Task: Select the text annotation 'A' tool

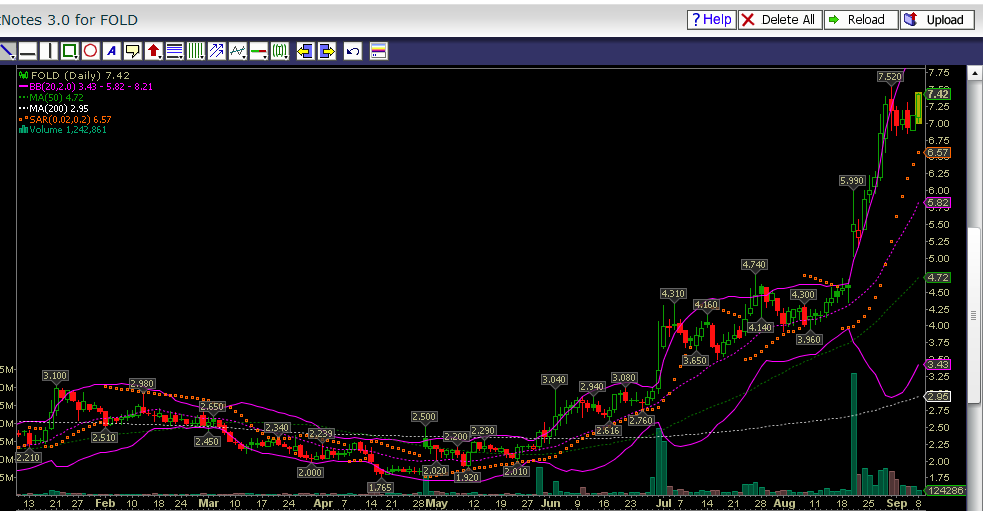Action: point(111,51)
